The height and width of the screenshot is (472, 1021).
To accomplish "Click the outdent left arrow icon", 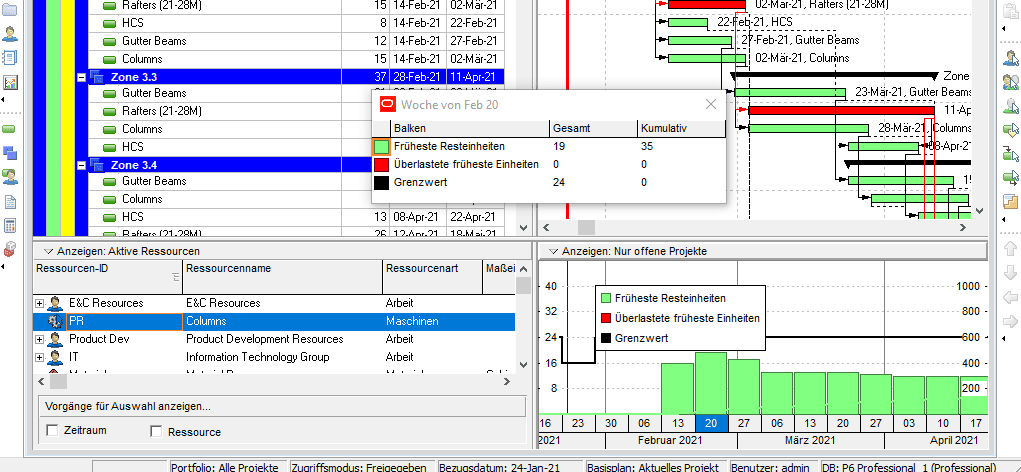I will [1011, 296].
